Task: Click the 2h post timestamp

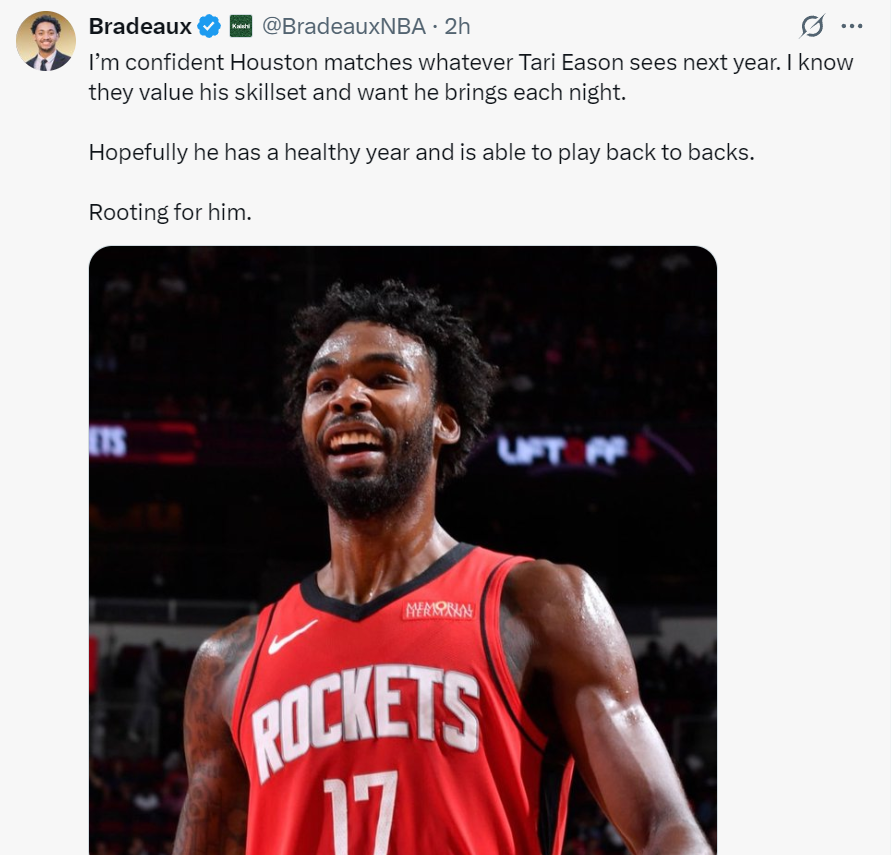Action: click(457, 26)
